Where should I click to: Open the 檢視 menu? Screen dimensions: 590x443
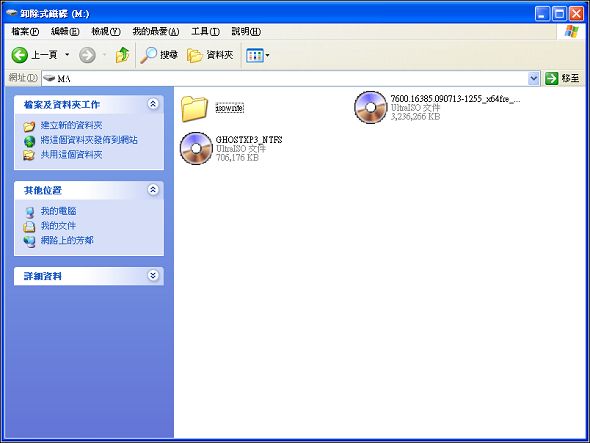click(106, 32)
